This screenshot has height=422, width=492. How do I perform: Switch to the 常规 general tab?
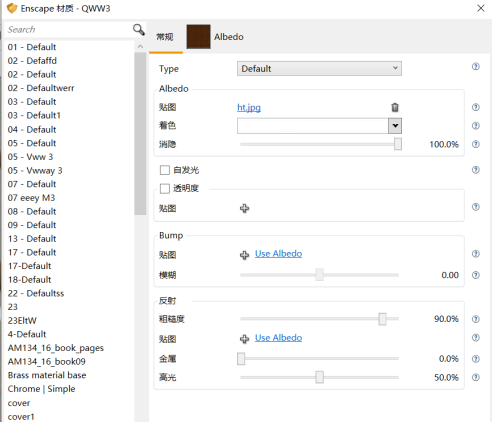(x=165, y=37)
